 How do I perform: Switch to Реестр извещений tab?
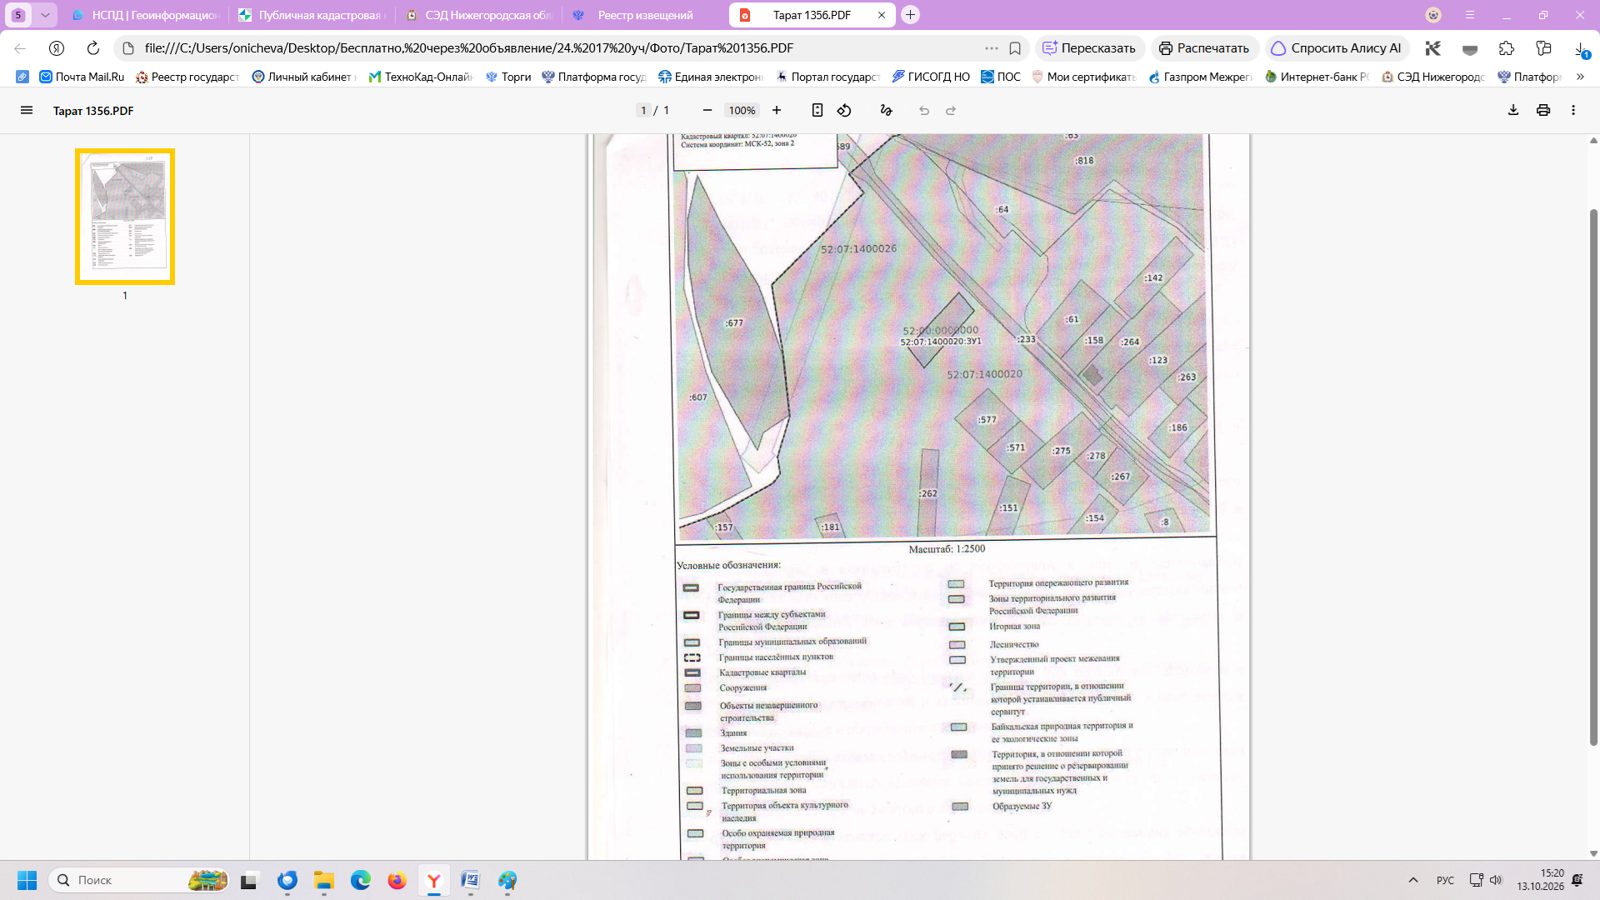tap(645, 15)
